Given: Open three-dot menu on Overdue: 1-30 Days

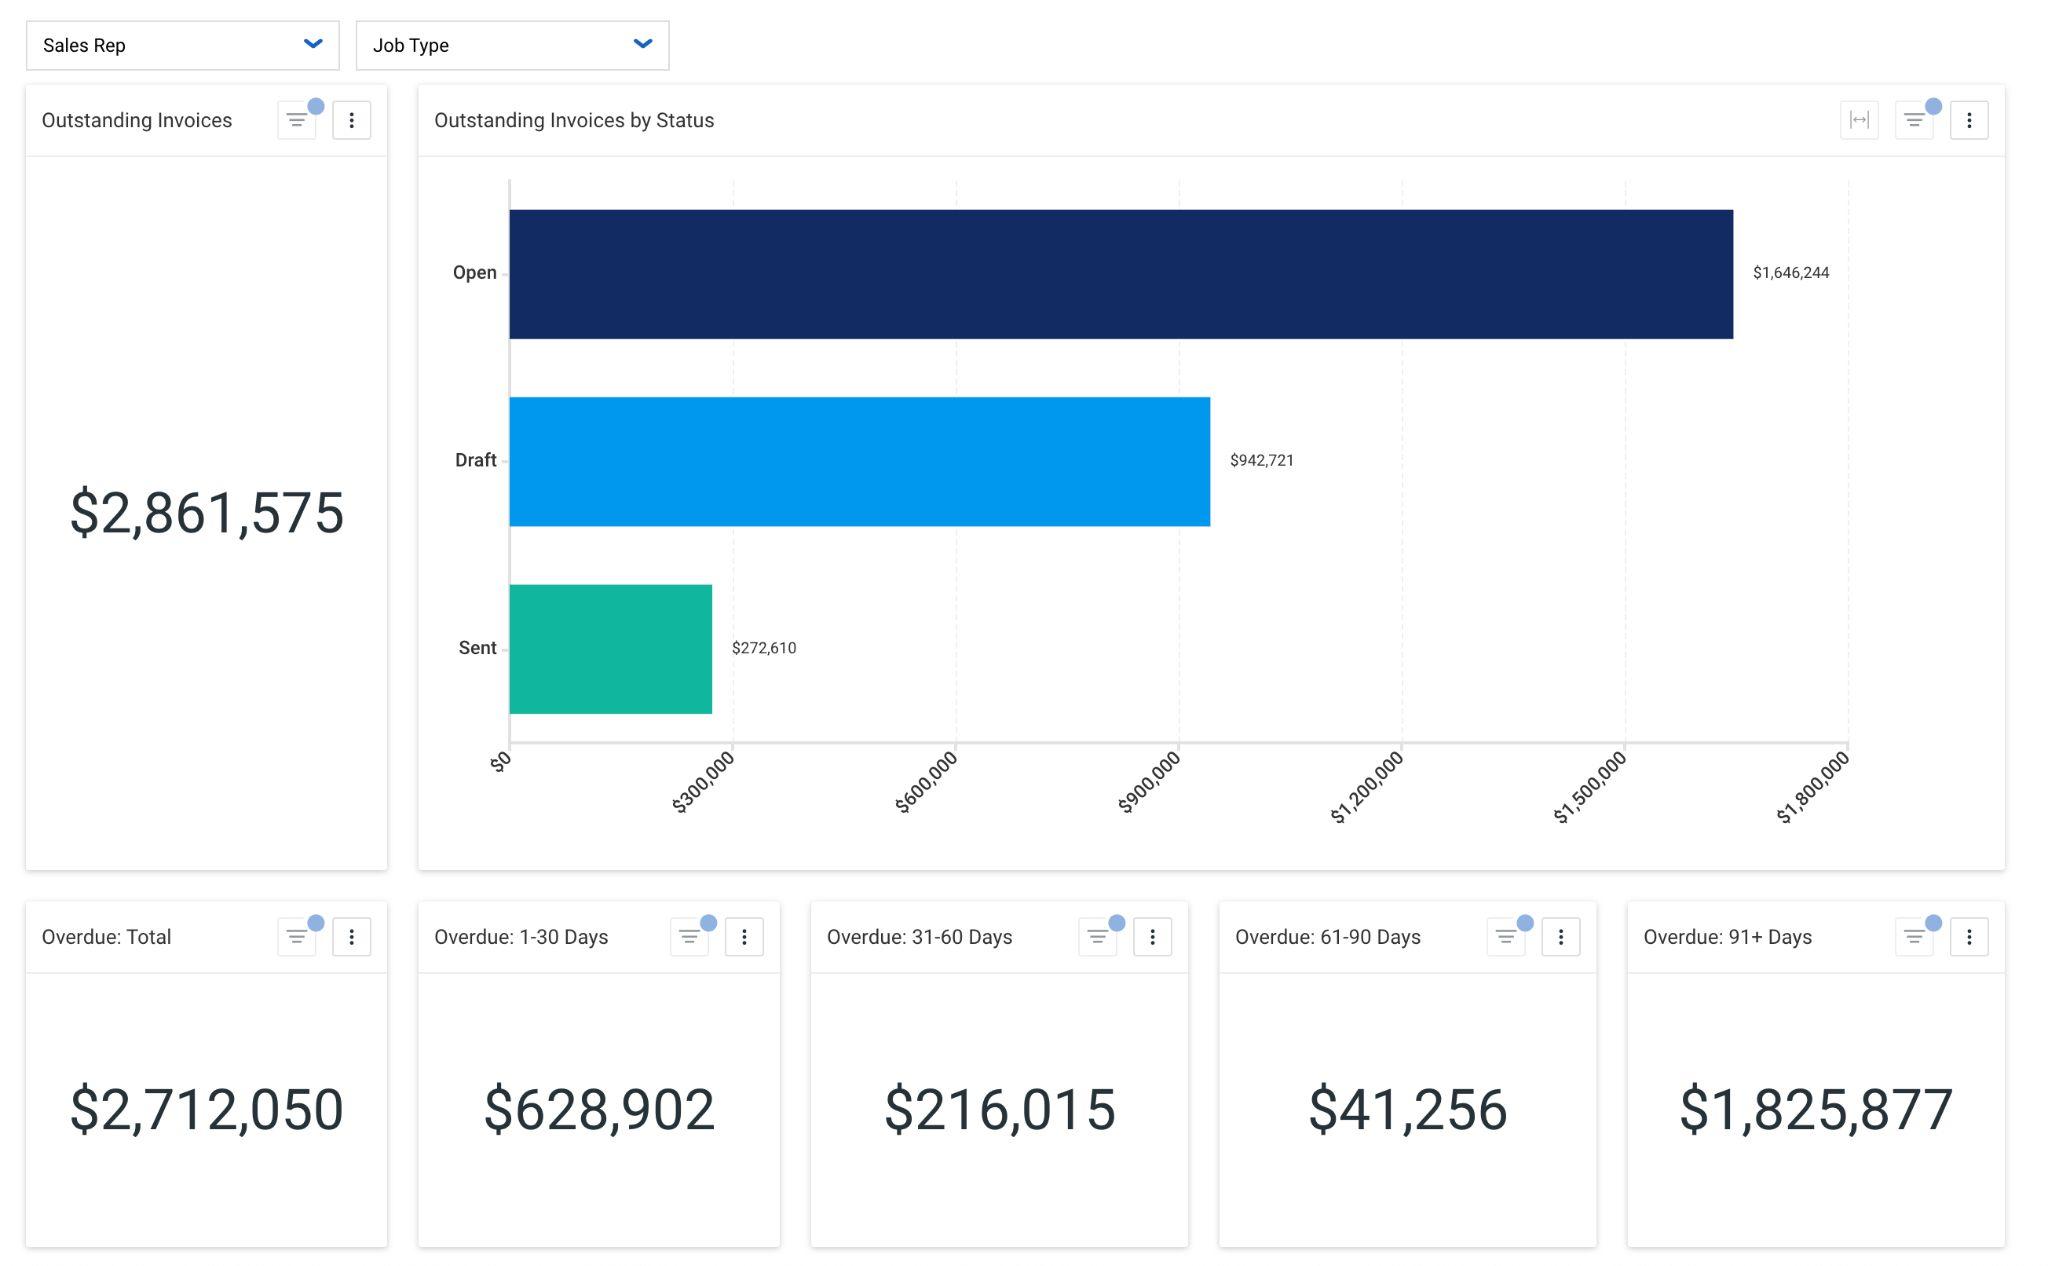Looking at the screenshot, I should coord(744,937).
